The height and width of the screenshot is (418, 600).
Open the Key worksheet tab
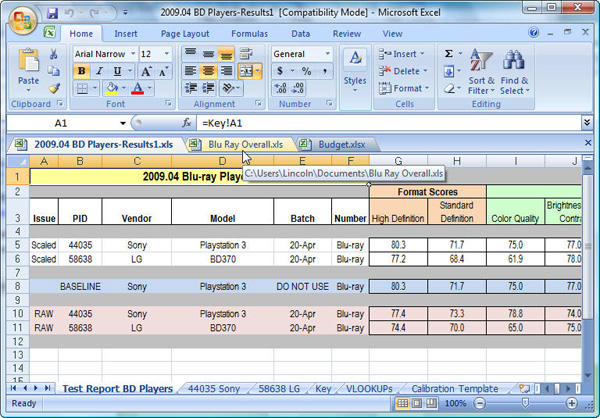324,388
